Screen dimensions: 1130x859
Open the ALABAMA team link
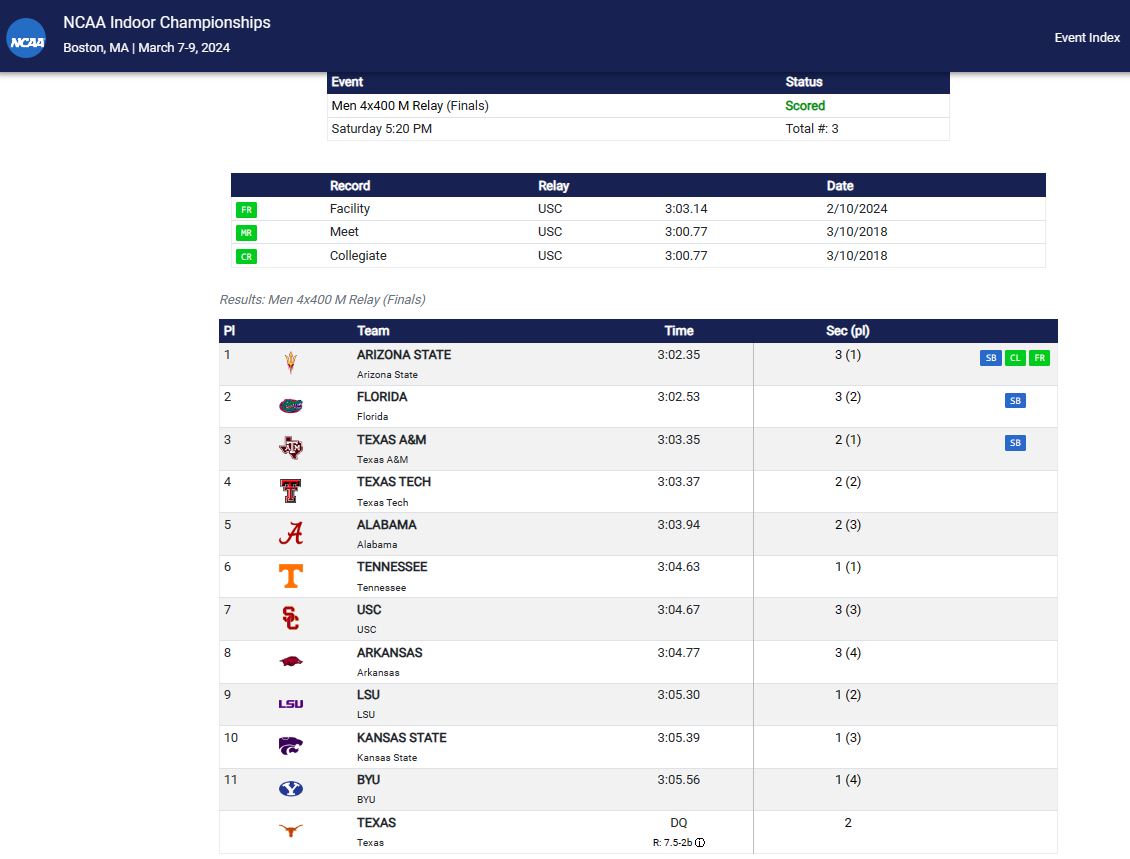tap(386, 525)
